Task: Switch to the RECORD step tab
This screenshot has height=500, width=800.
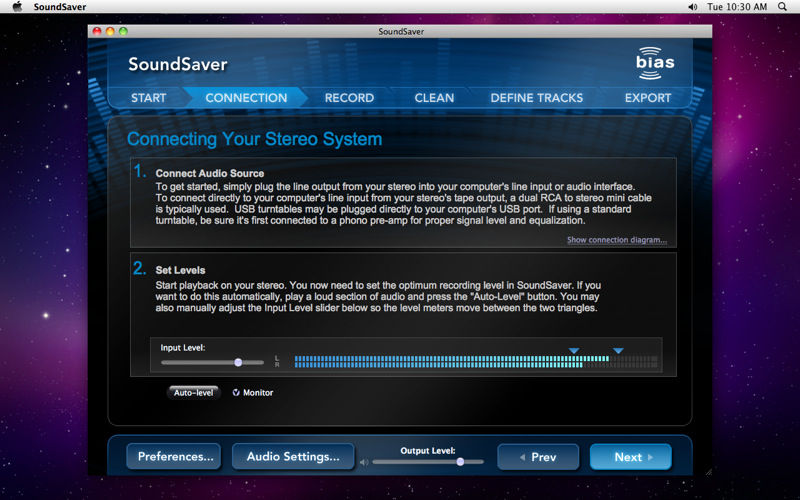Action: 349,98
